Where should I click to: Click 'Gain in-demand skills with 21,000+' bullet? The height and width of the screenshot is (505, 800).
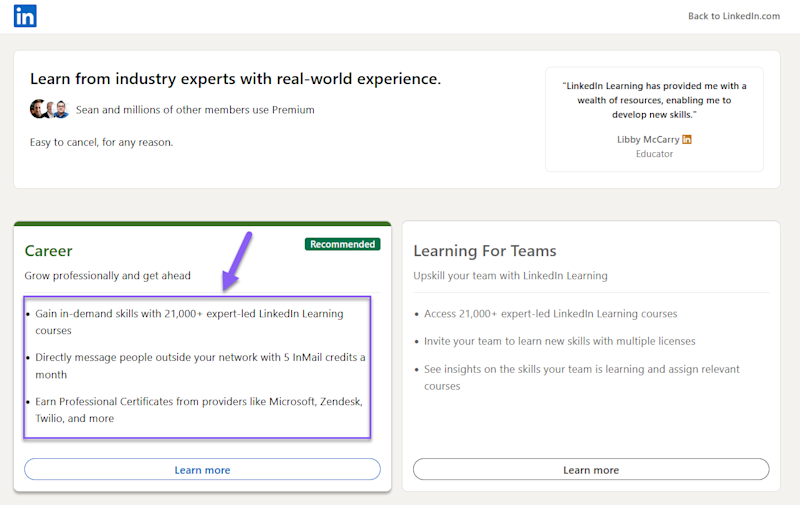coord(189,322)
